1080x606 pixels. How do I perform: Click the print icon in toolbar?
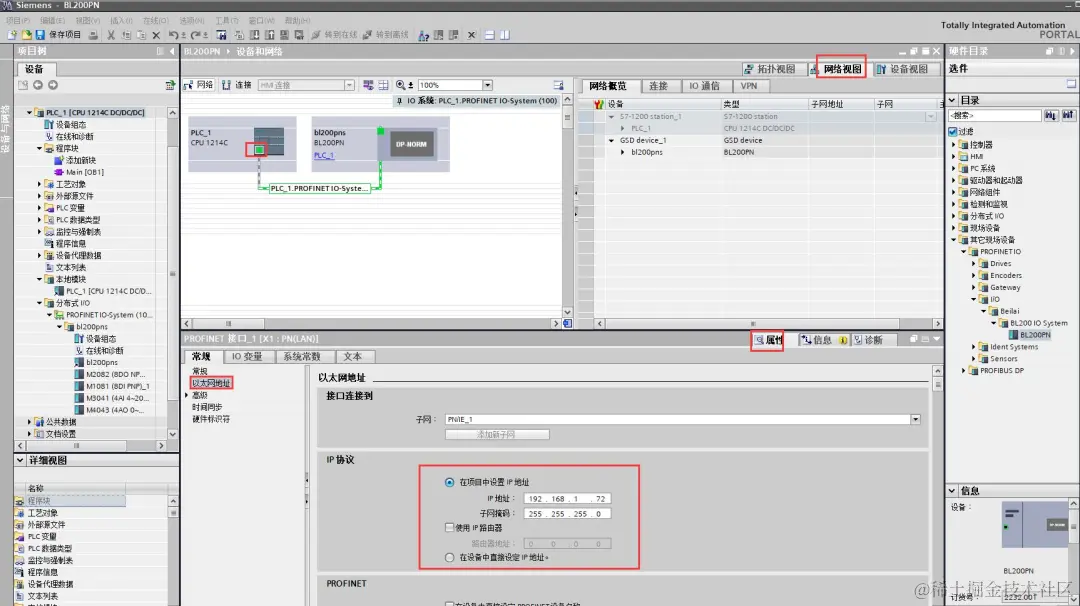tap(93, 34)
